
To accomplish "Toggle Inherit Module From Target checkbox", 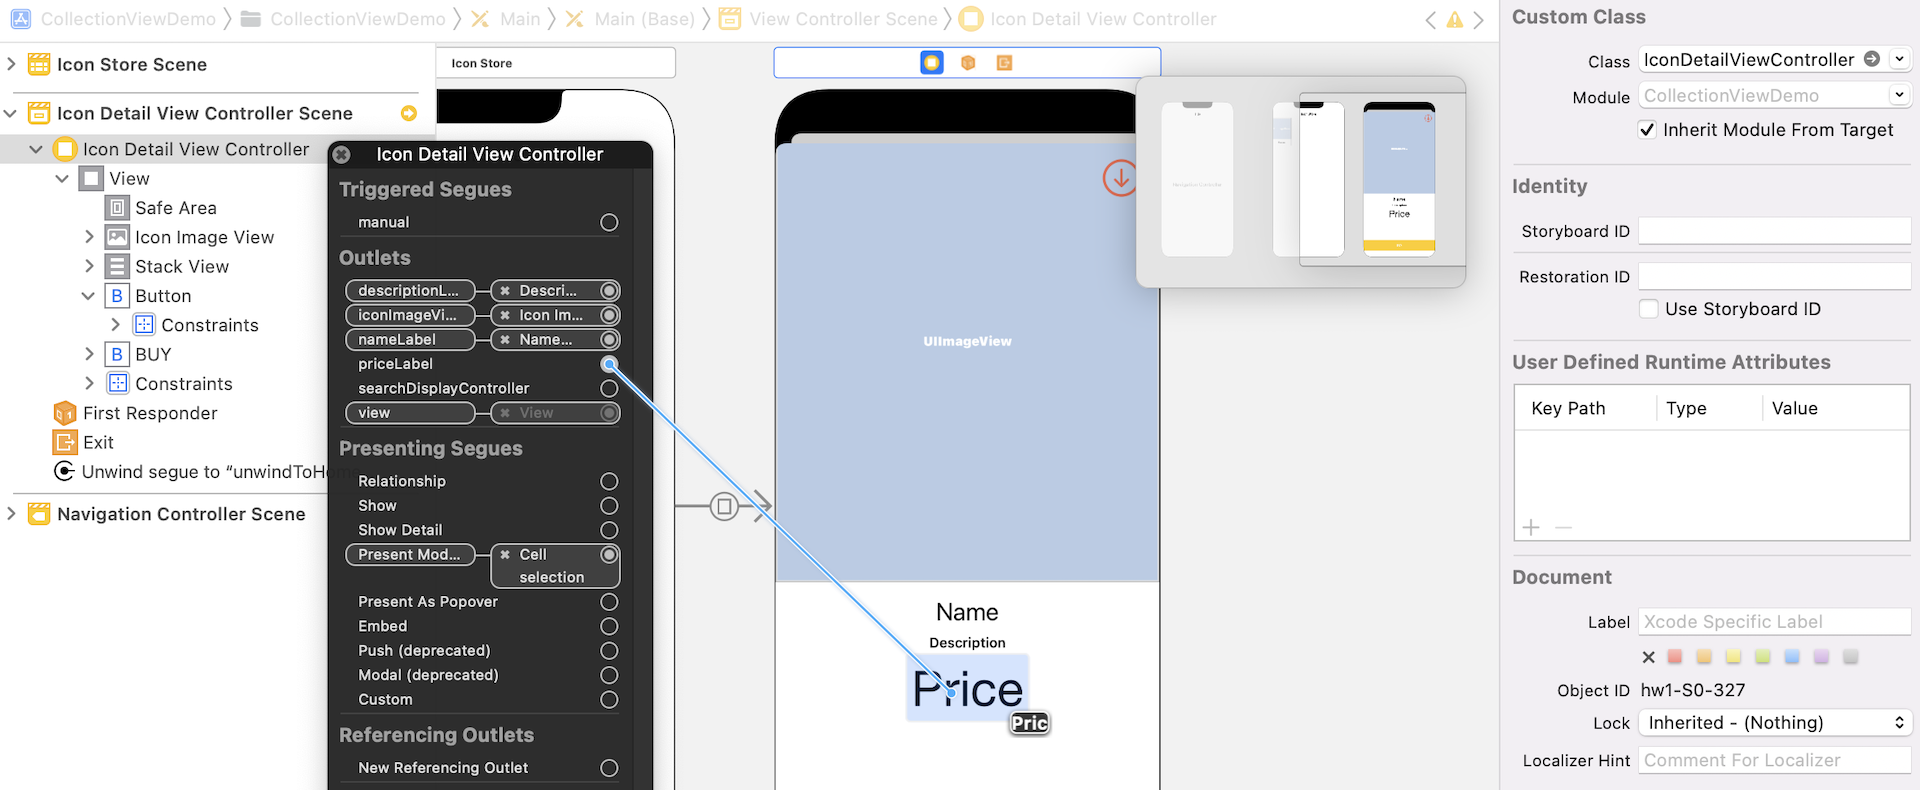I will click(x=1647, y=130).
